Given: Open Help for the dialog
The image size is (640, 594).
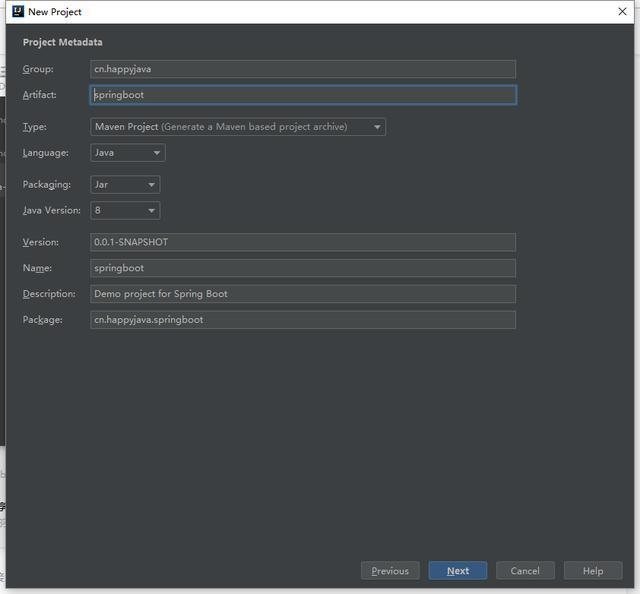Looking at the screenshot, I should tap(593, 571).
